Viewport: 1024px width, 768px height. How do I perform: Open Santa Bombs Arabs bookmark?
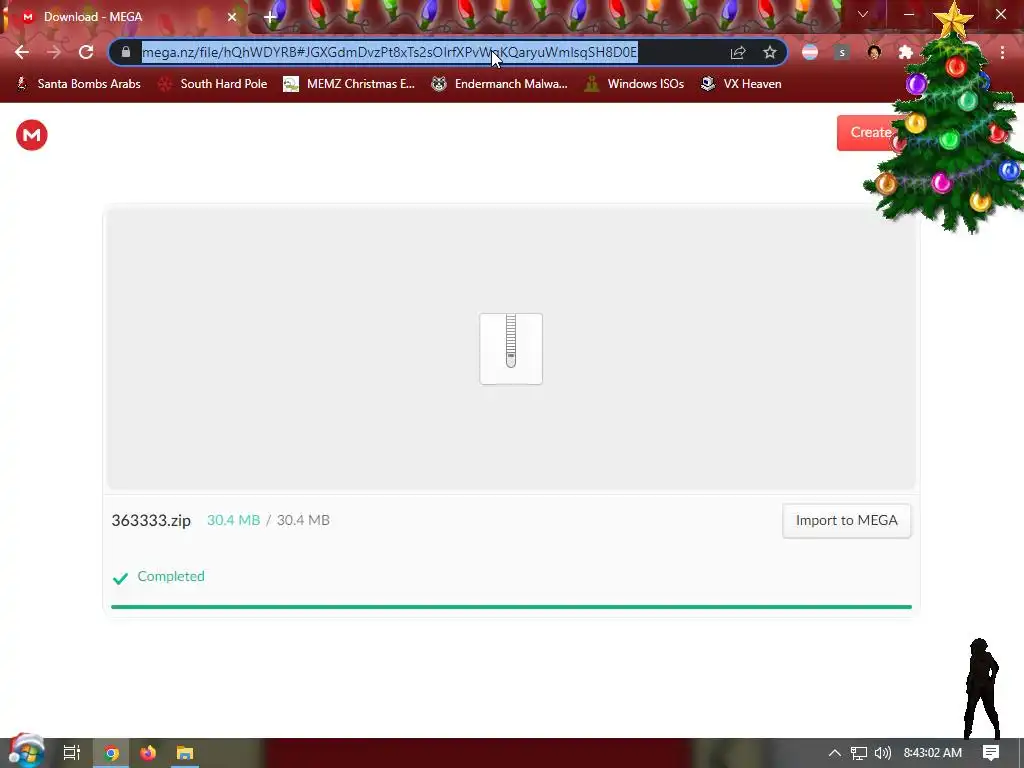pos(78,84)
